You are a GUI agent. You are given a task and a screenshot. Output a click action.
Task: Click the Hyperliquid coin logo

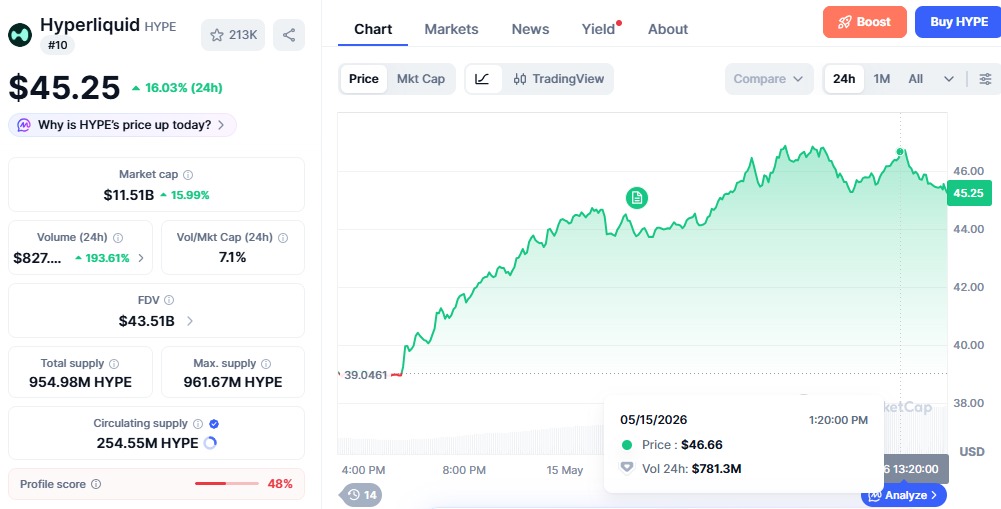[x=20, y=34]
